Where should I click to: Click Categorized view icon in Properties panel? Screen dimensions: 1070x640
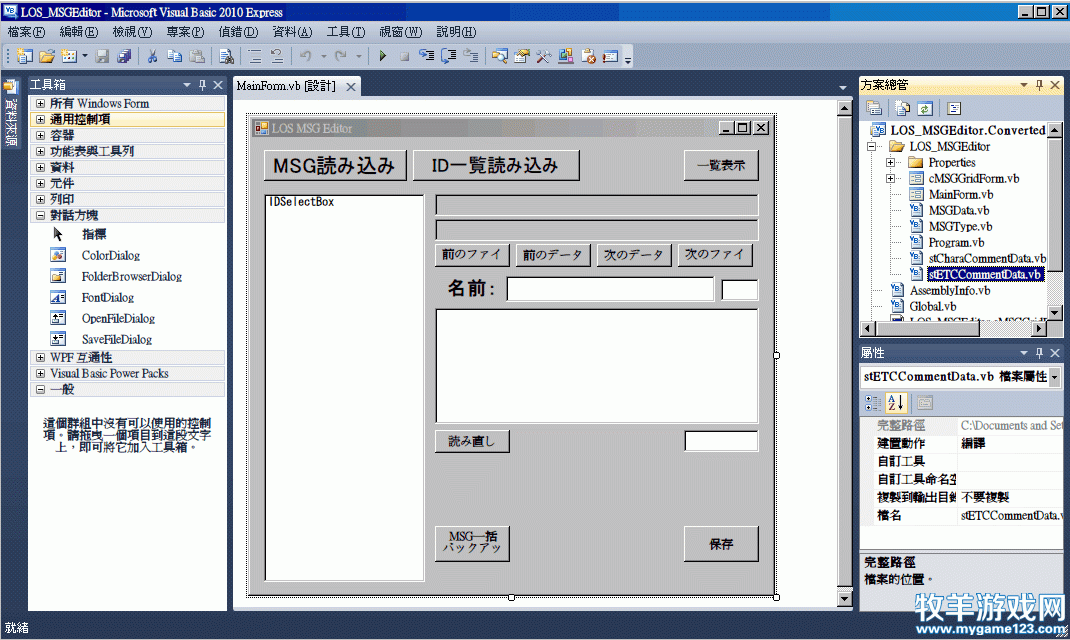point(873,403)
